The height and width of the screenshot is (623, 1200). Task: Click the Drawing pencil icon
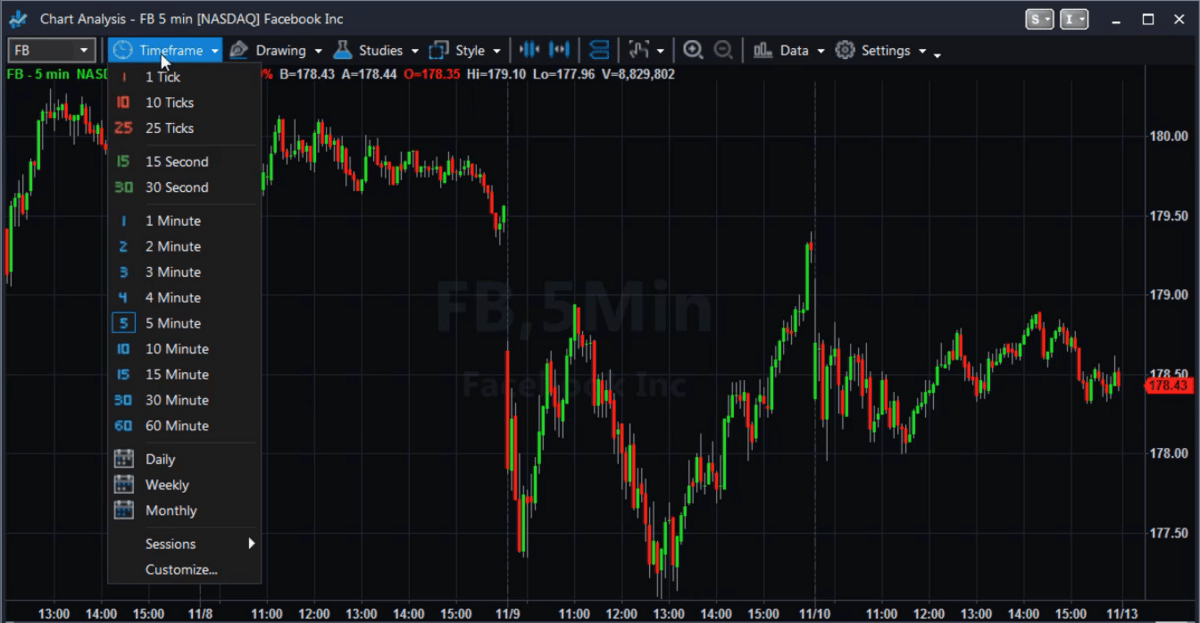238,50
